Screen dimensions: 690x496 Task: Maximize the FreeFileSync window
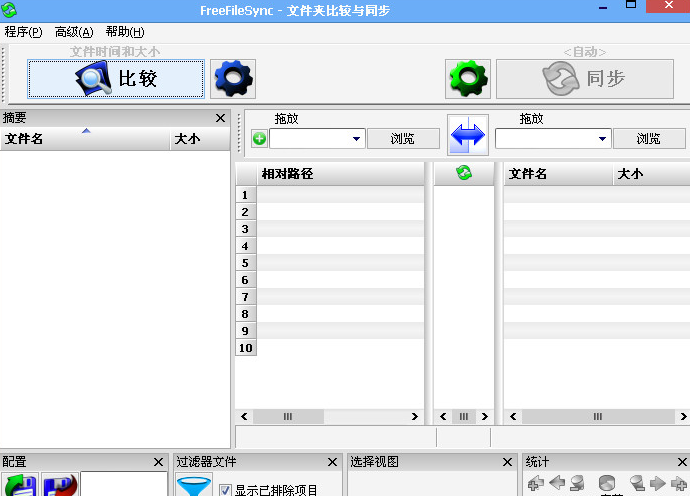(631, 5)
